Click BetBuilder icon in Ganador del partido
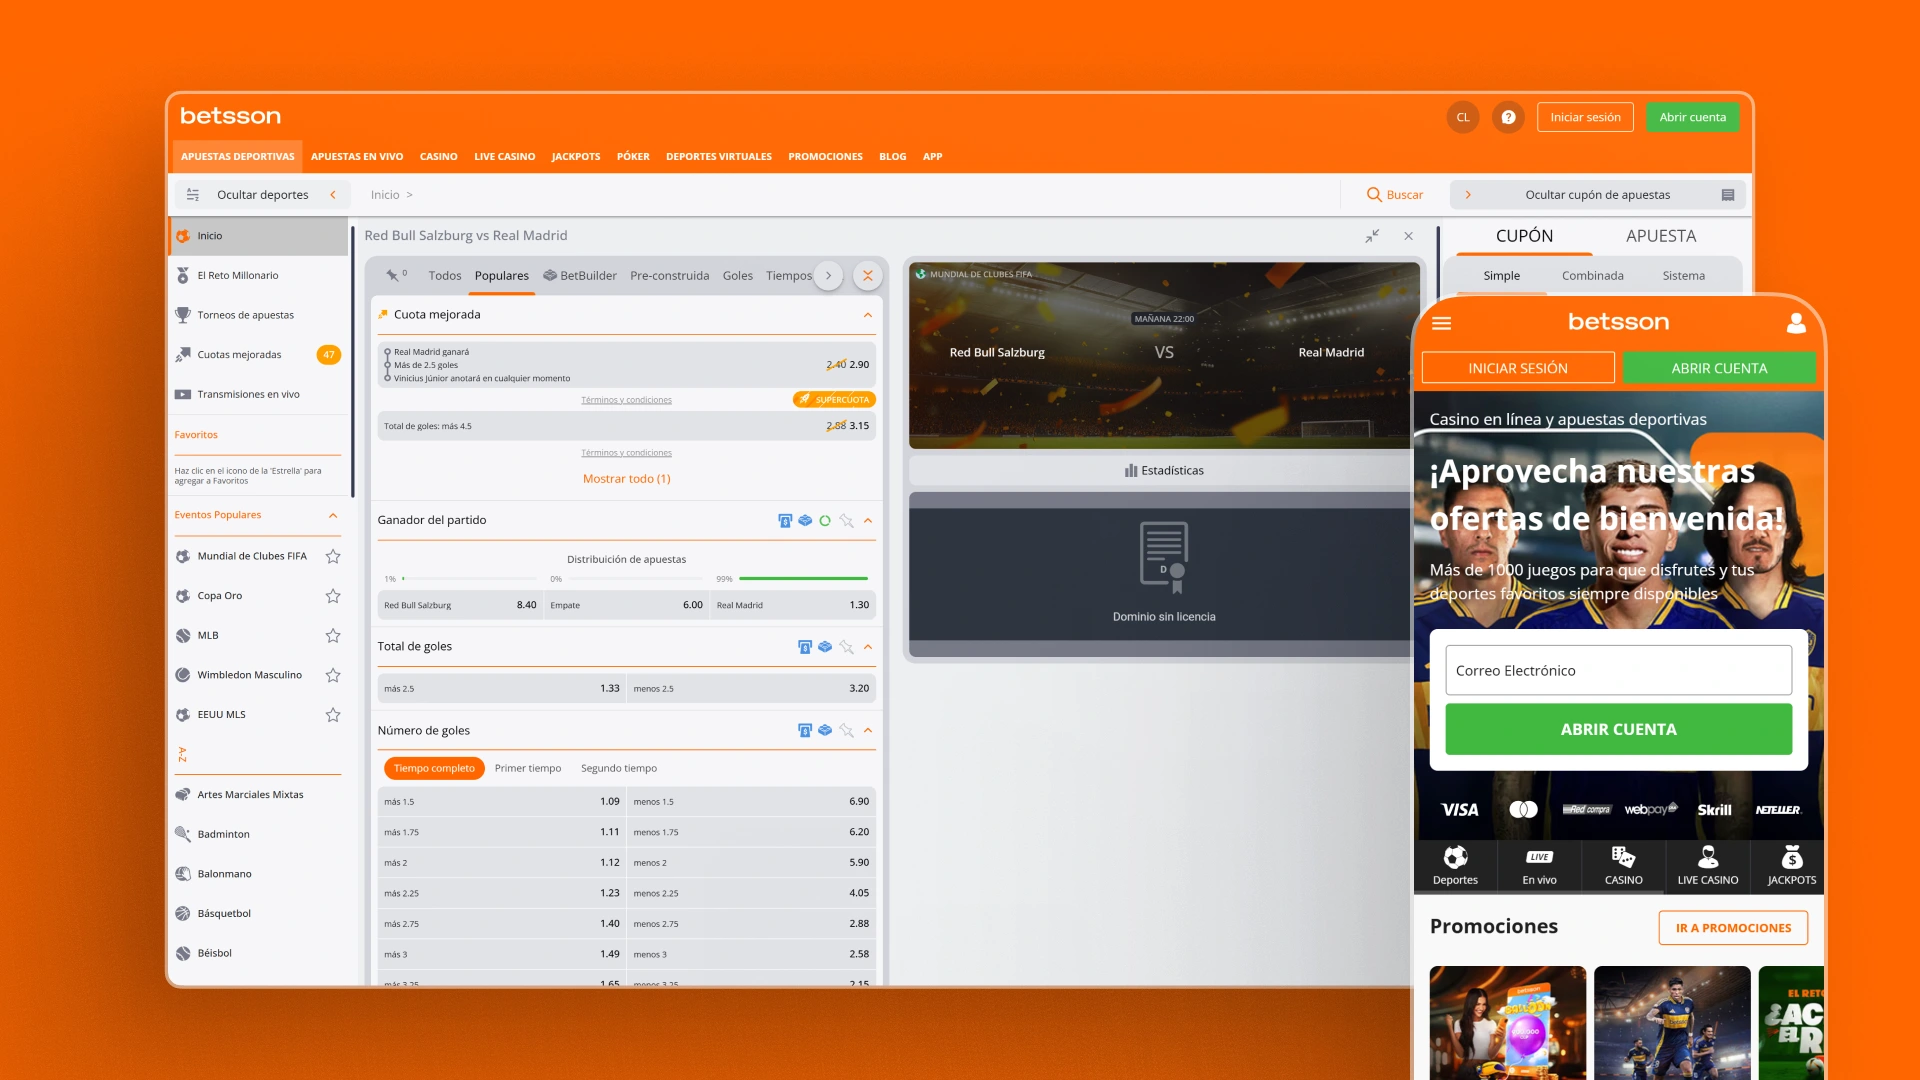This screenshot has width=1920, height=1080. click(x=805, y=521)
